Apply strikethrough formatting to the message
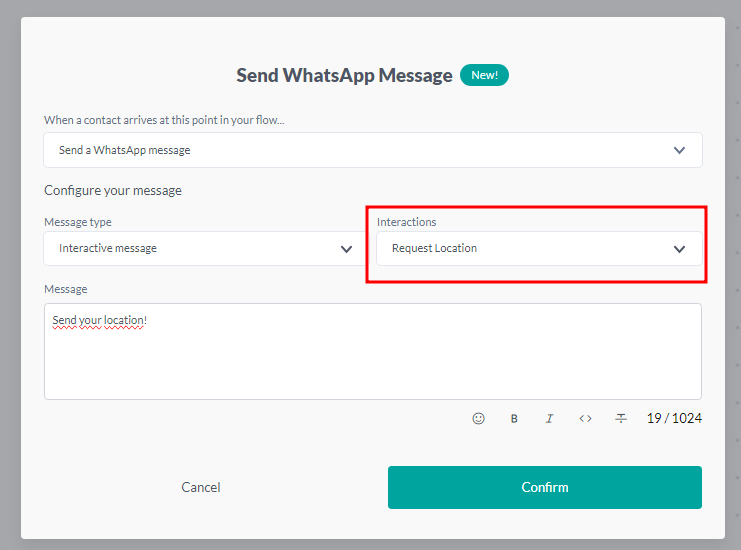 tap(621, 418)
